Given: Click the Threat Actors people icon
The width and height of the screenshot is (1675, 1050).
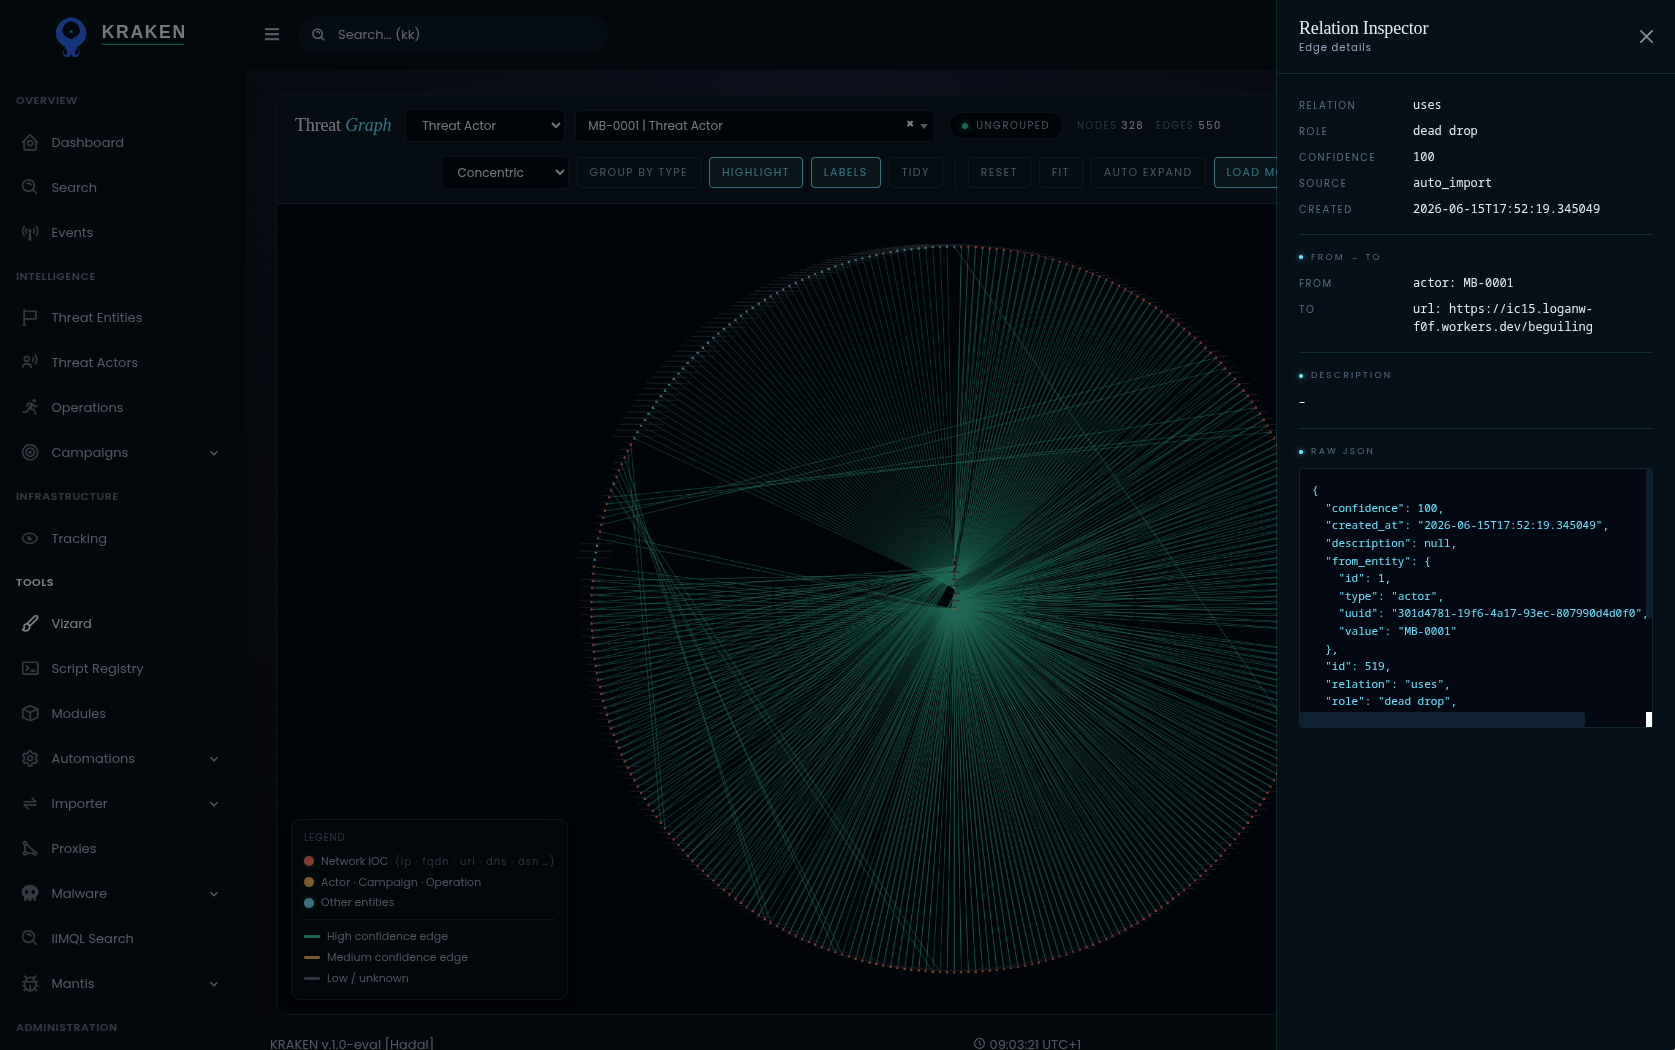Looking at the screenshot, I should point(30,362).
